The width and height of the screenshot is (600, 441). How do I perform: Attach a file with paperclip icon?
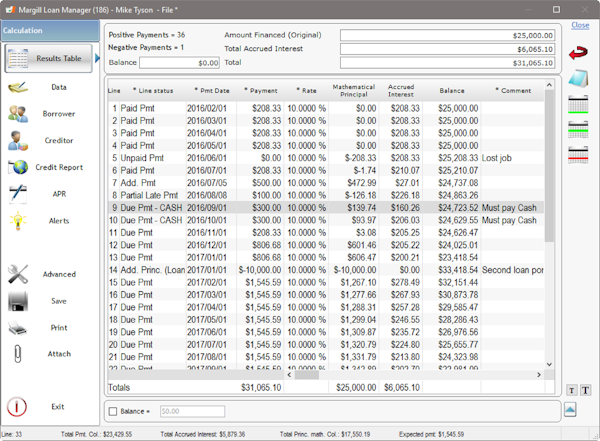click(x=19, y=354)
